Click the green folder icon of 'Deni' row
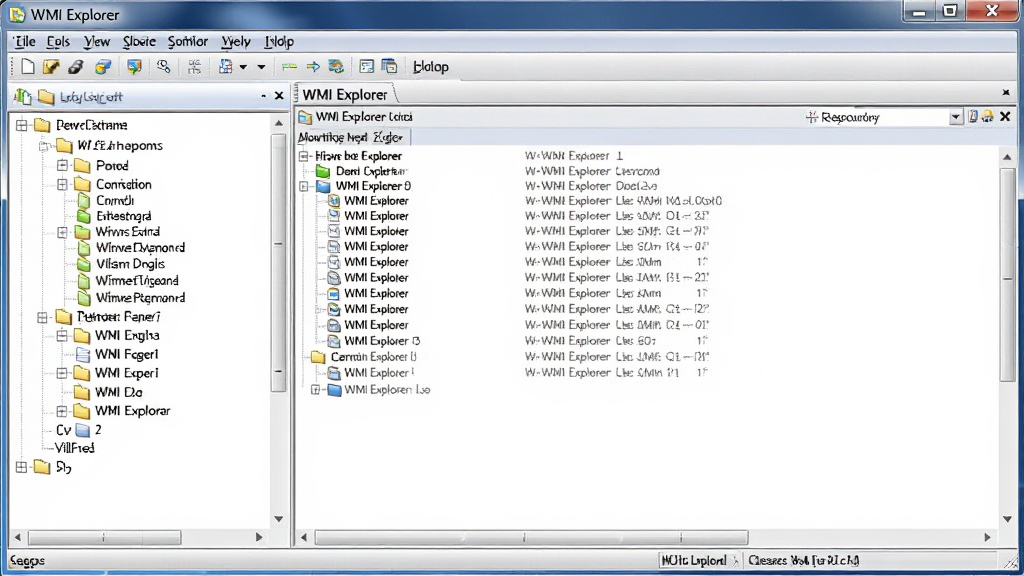The image size is (1024, 576). 323,171
